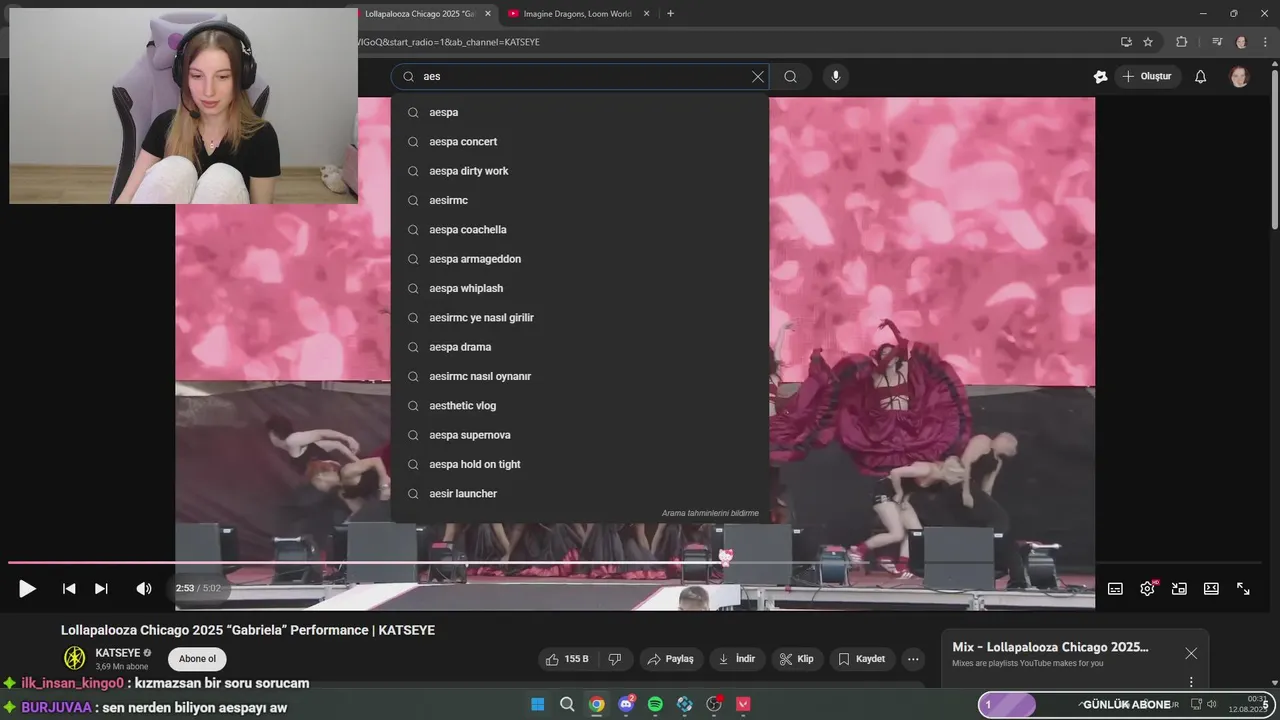Open the Windows Start menu
The image size is (1280, 720).
coord(537,704)
